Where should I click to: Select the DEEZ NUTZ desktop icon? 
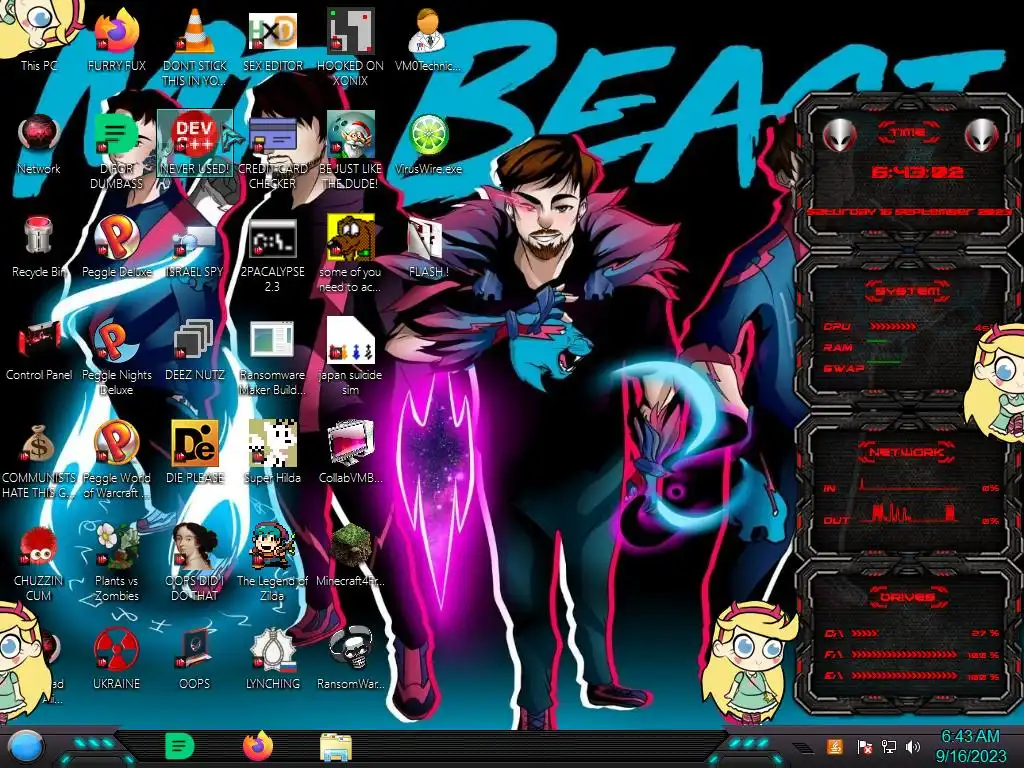[x=195, y=351]
